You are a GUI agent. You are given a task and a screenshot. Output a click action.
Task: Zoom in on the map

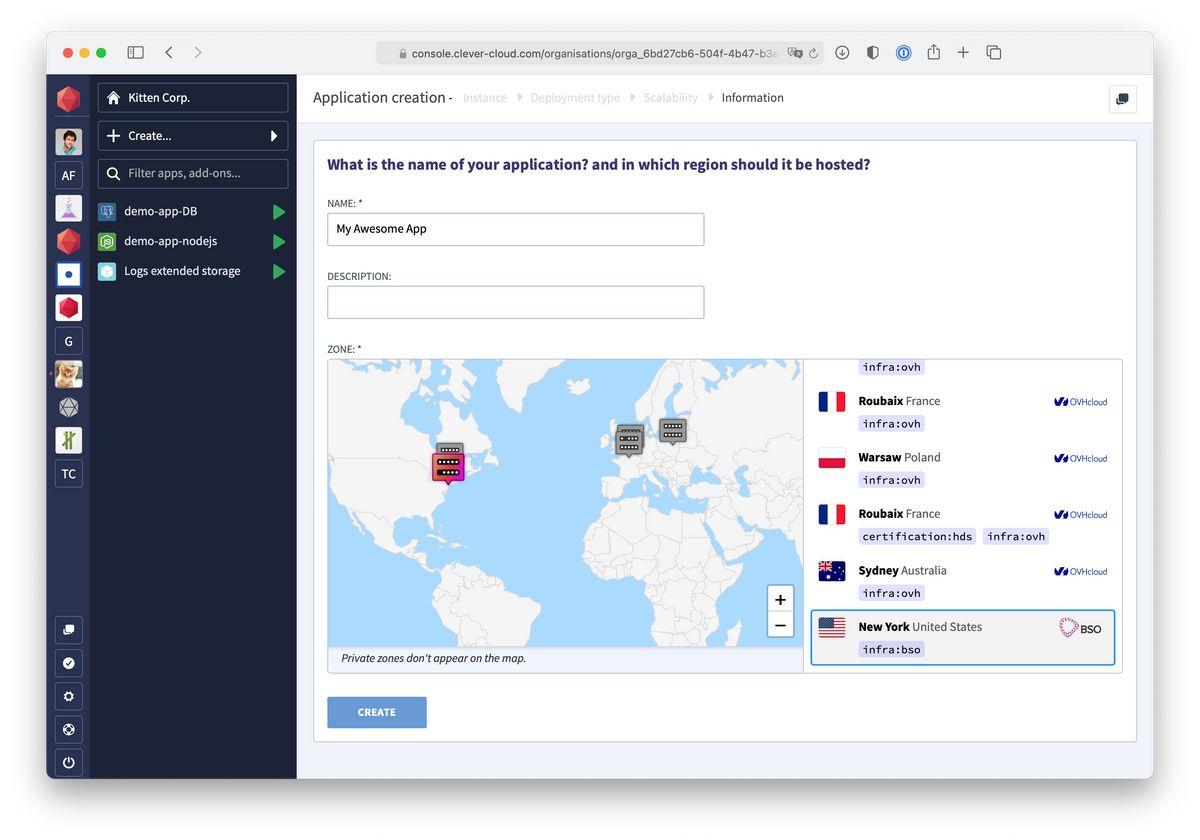click(780, 599)
